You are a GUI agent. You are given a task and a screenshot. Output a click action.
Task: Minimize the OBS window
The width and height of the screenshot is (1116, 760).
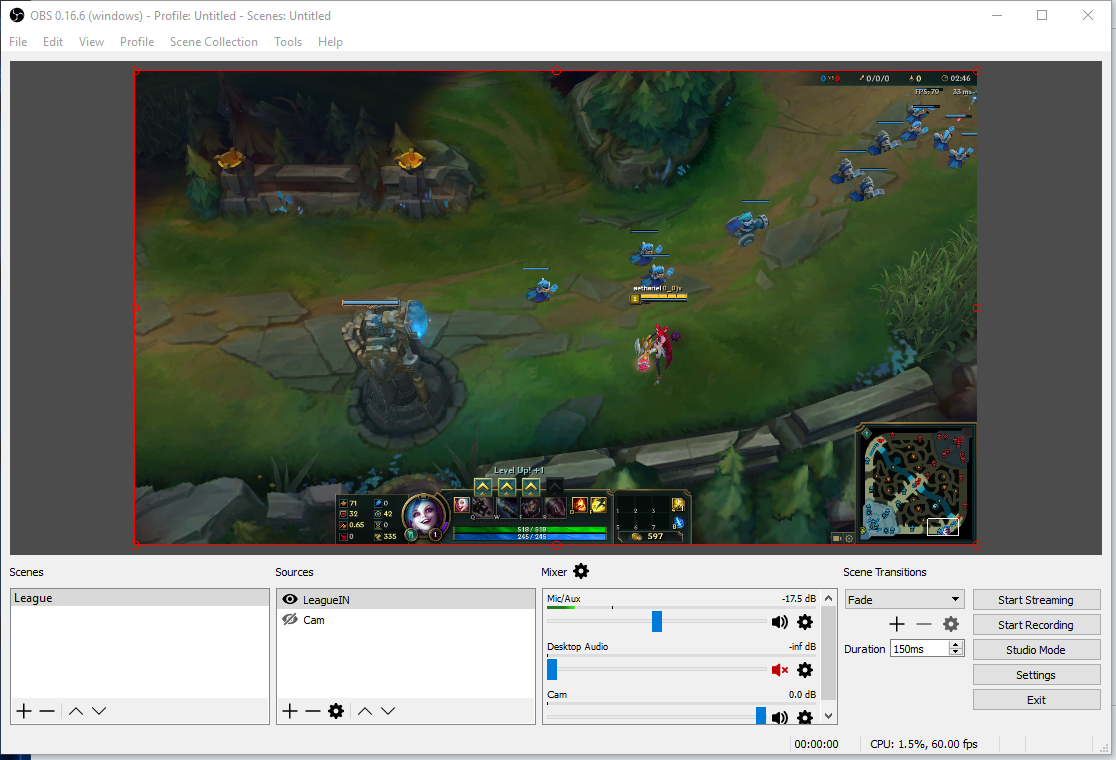click(x=997, y=15)
